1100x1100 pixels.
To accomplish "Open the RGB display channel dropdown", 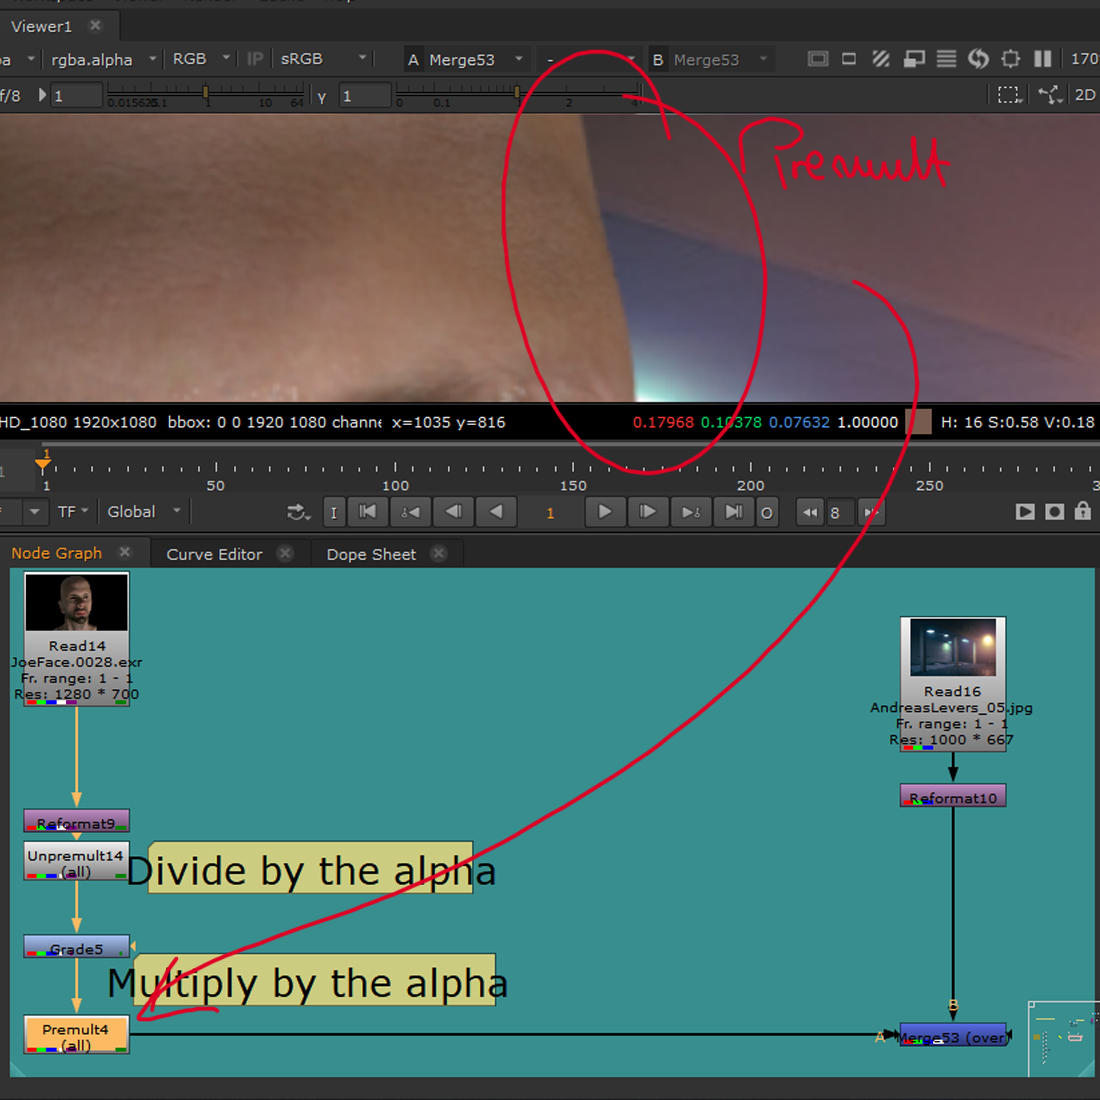I will point(201,59).
